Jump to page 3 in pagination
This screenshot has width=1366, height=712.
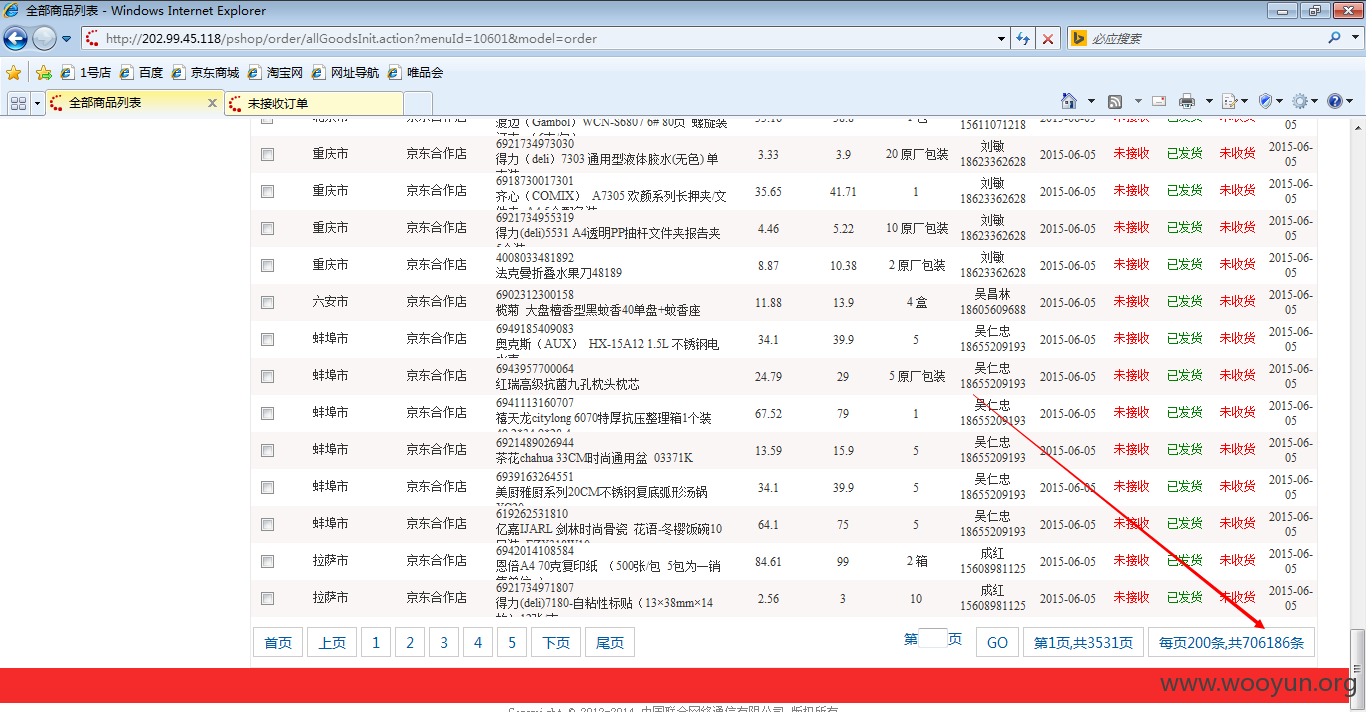tap(444, 643)
